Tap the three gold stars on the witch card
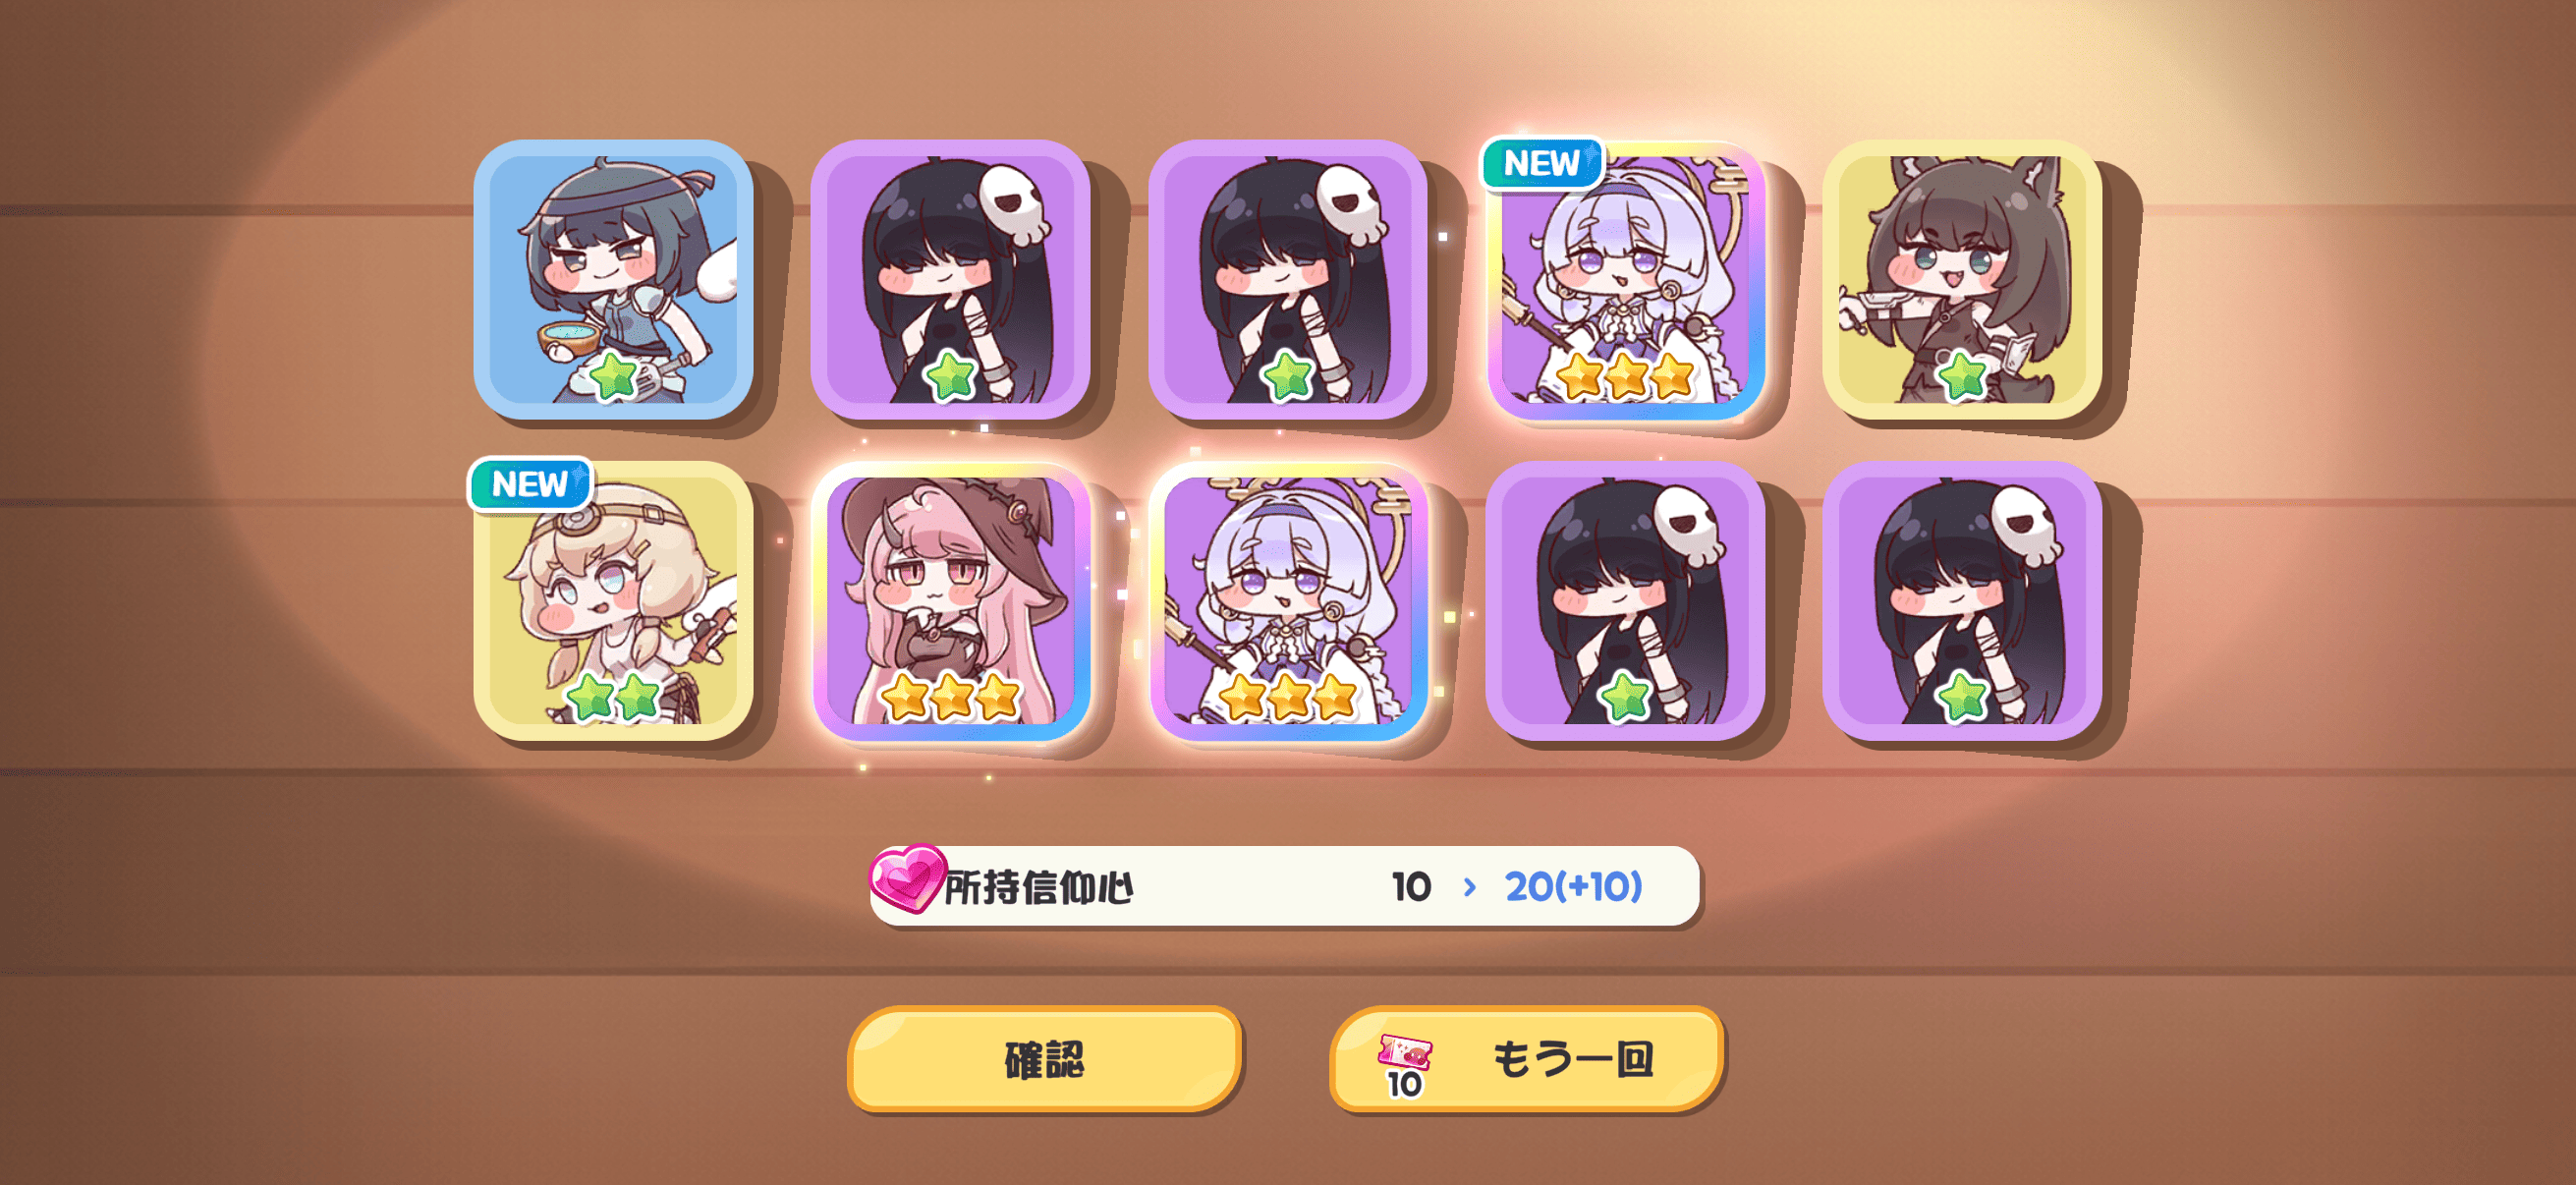The image size is (2576, 1185). tap(951, 696)
